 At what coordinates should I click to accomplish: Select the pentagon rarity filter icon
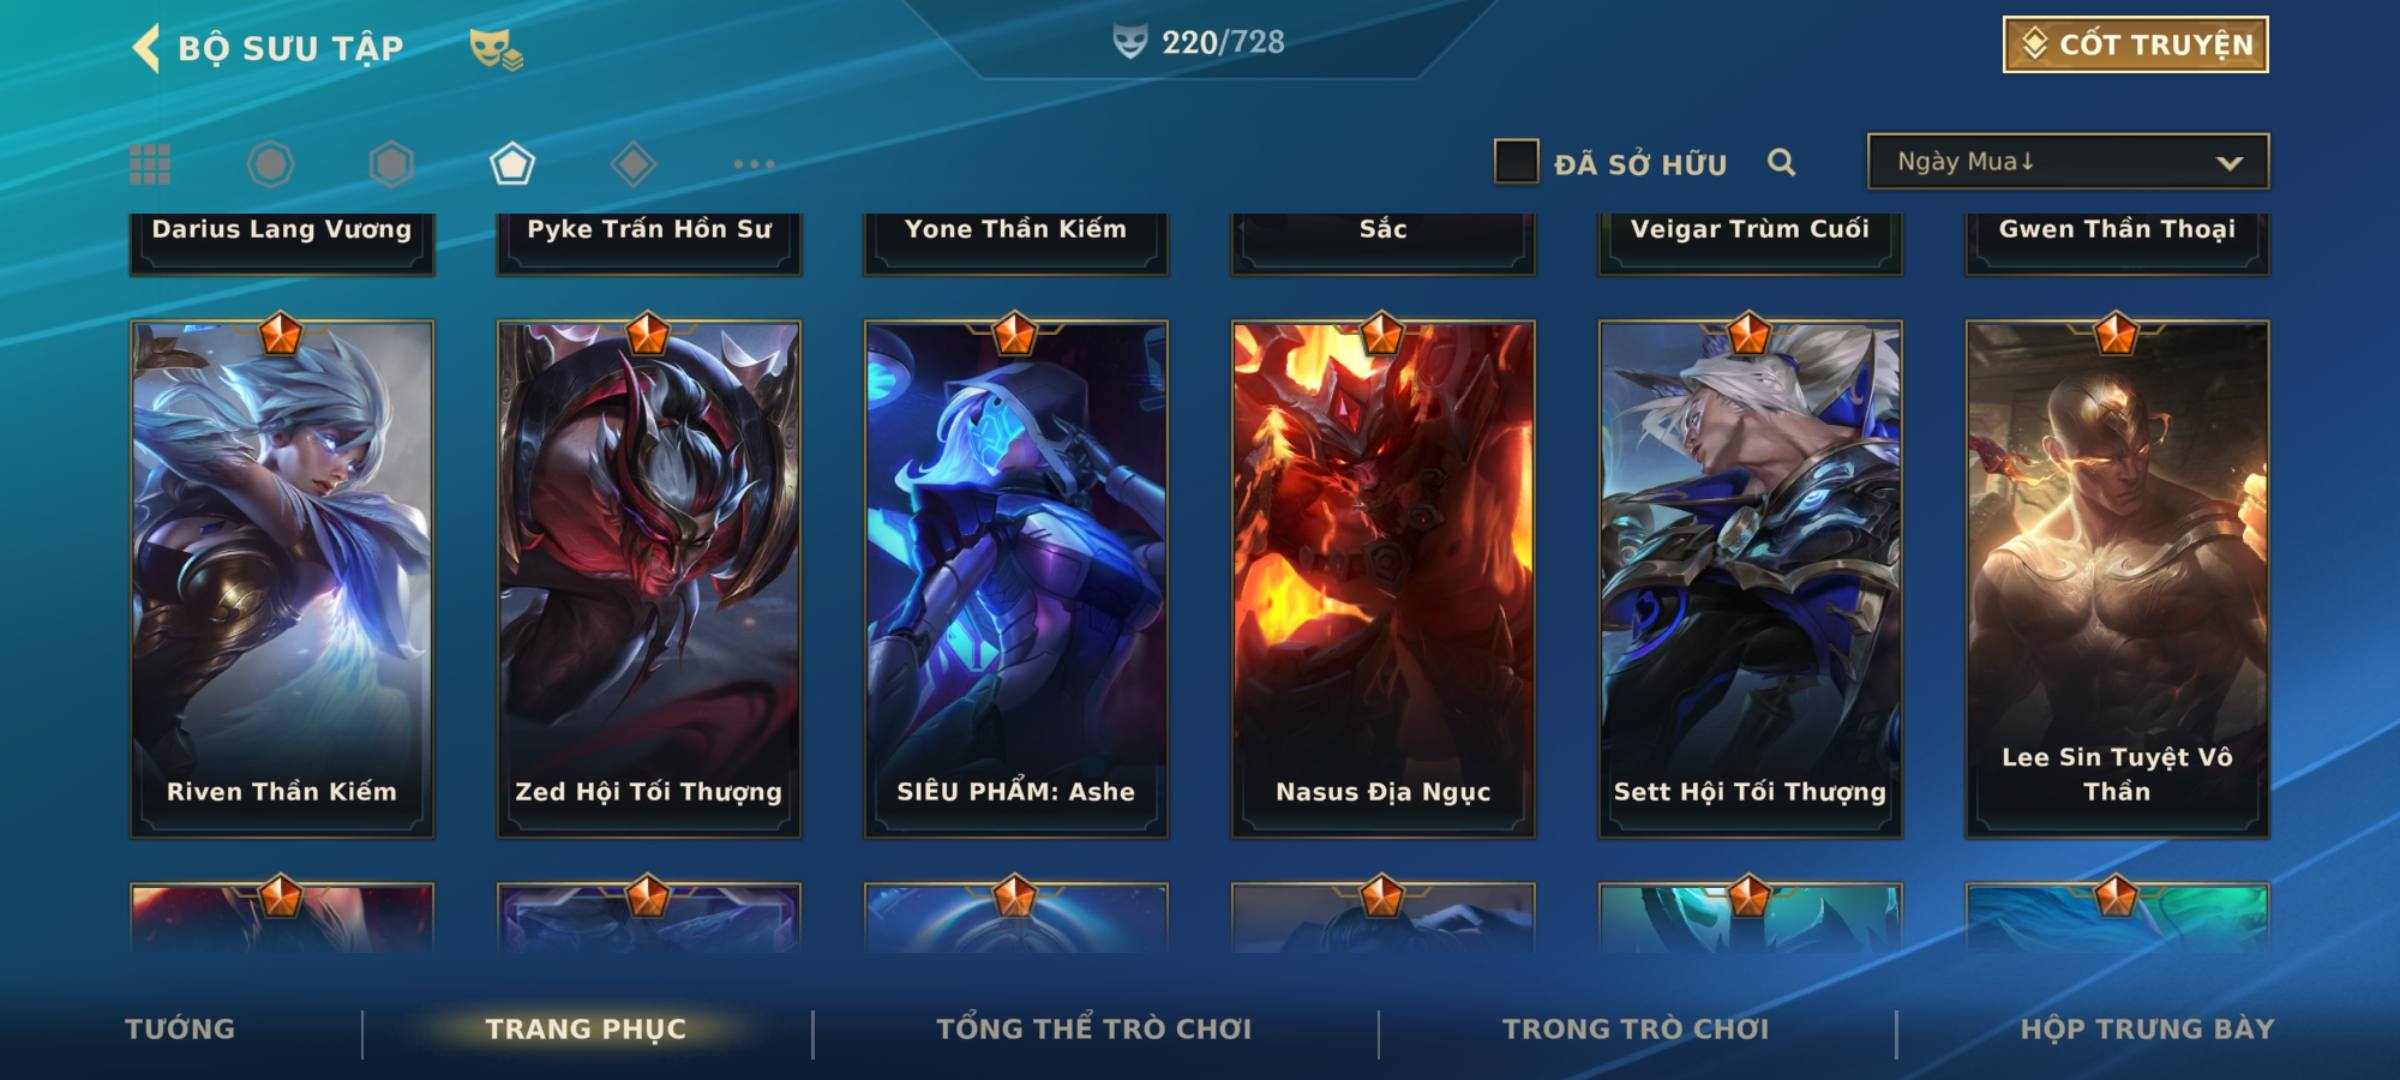point(512,164)
